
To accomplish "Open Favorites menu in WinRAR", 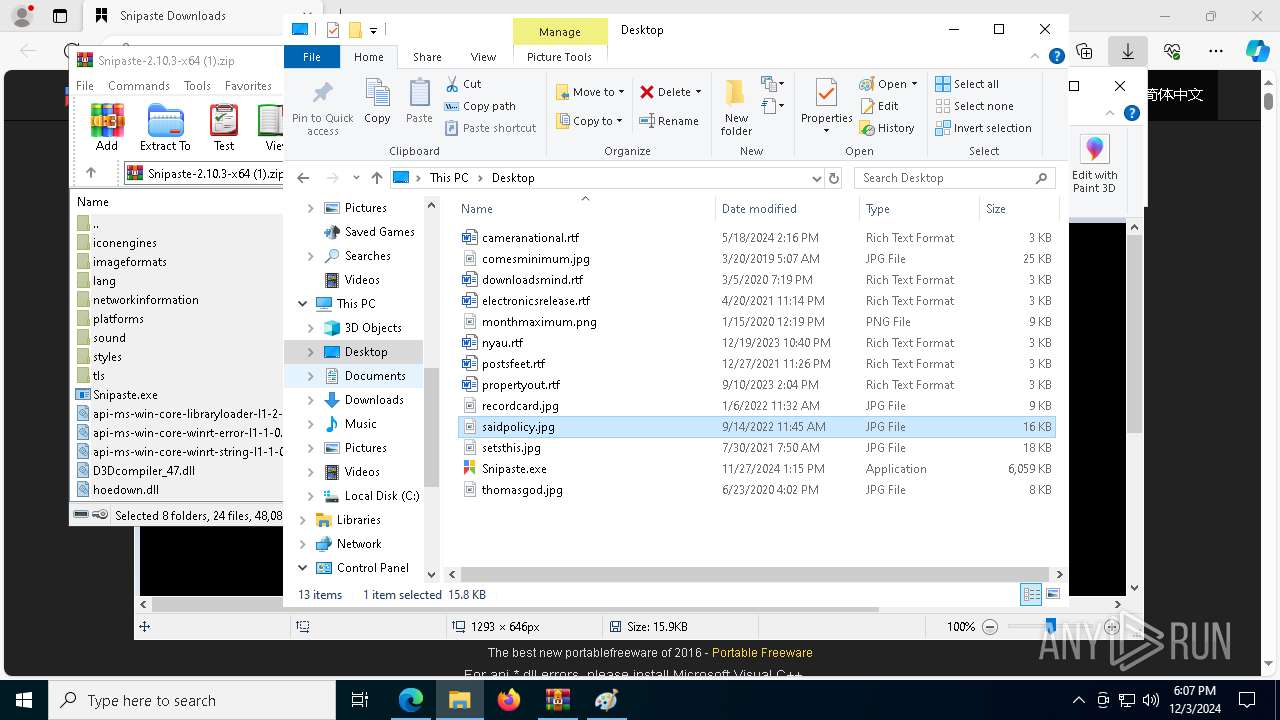I will pos(248,86).
